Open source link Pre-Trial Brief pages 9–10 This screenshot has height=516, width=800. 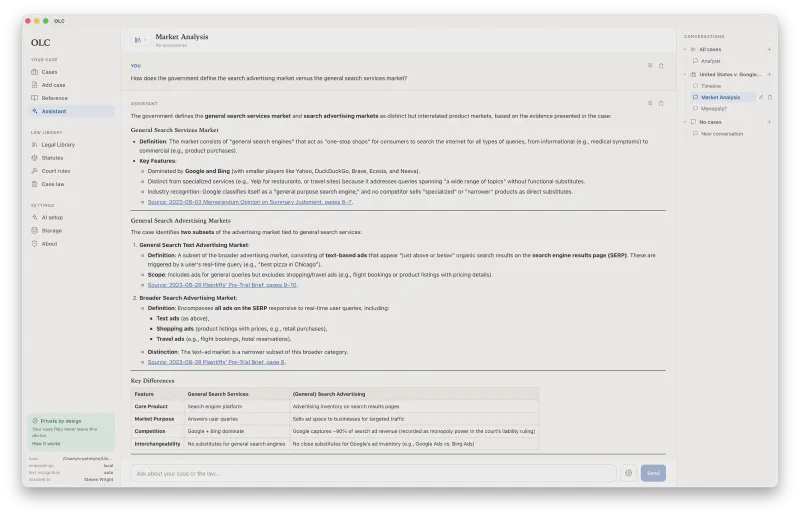tap(222, 285)
